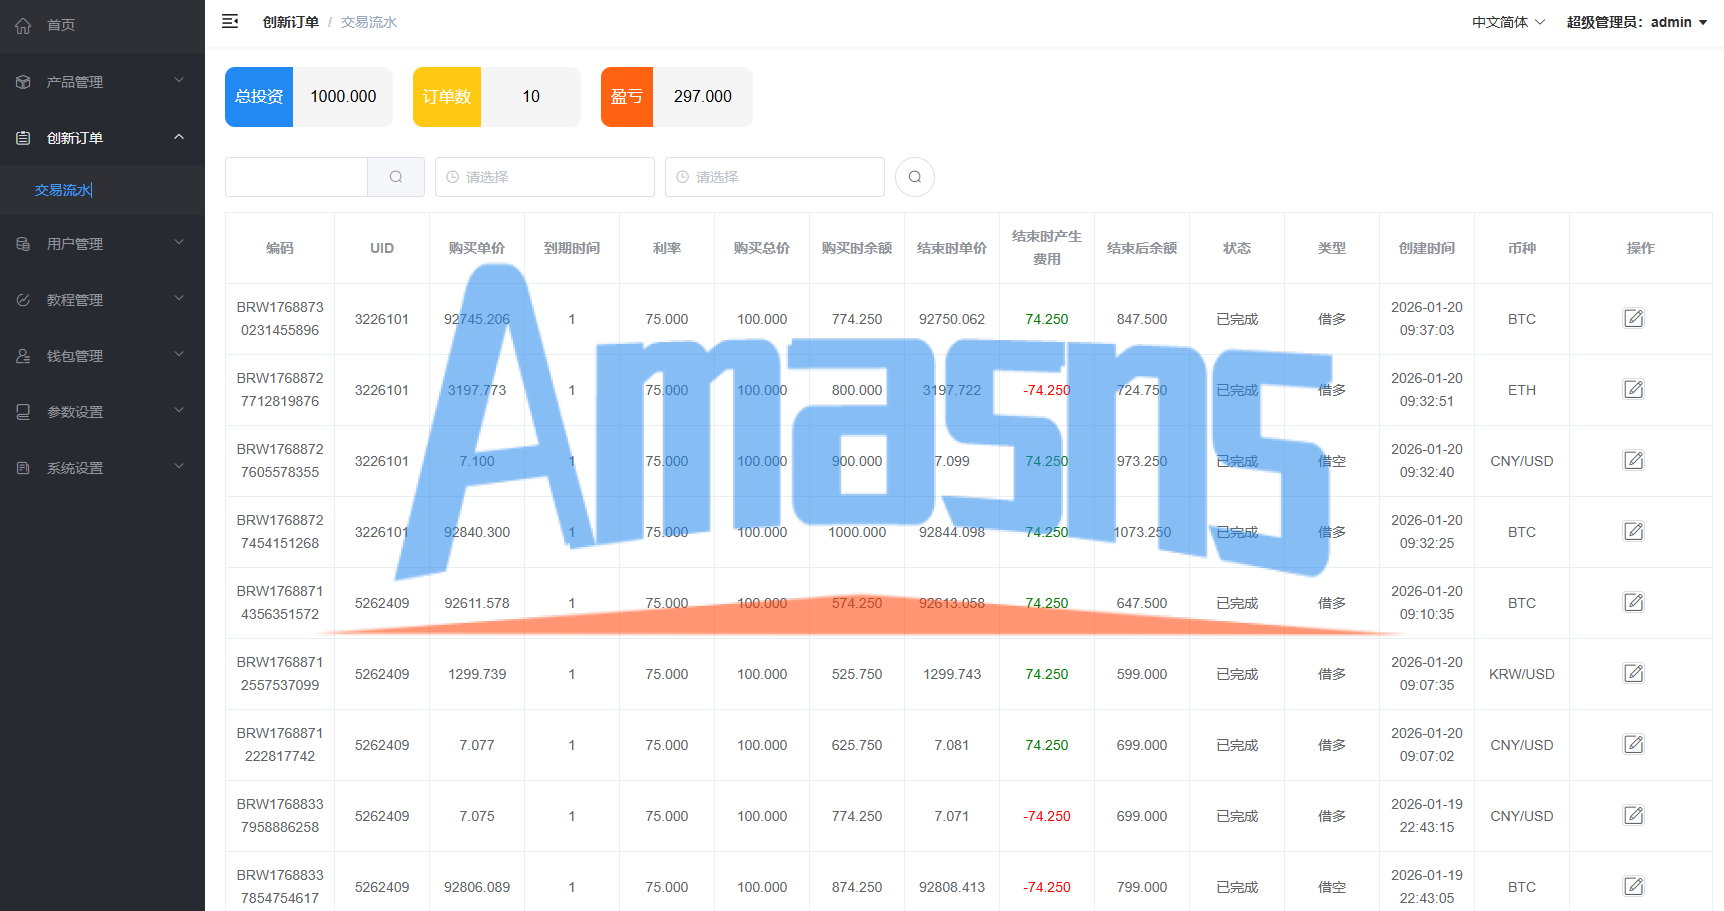The width and height of the screenshot is (1724, 911).
Task: Select 交易流水 submenu item
Action: point(102,190)
